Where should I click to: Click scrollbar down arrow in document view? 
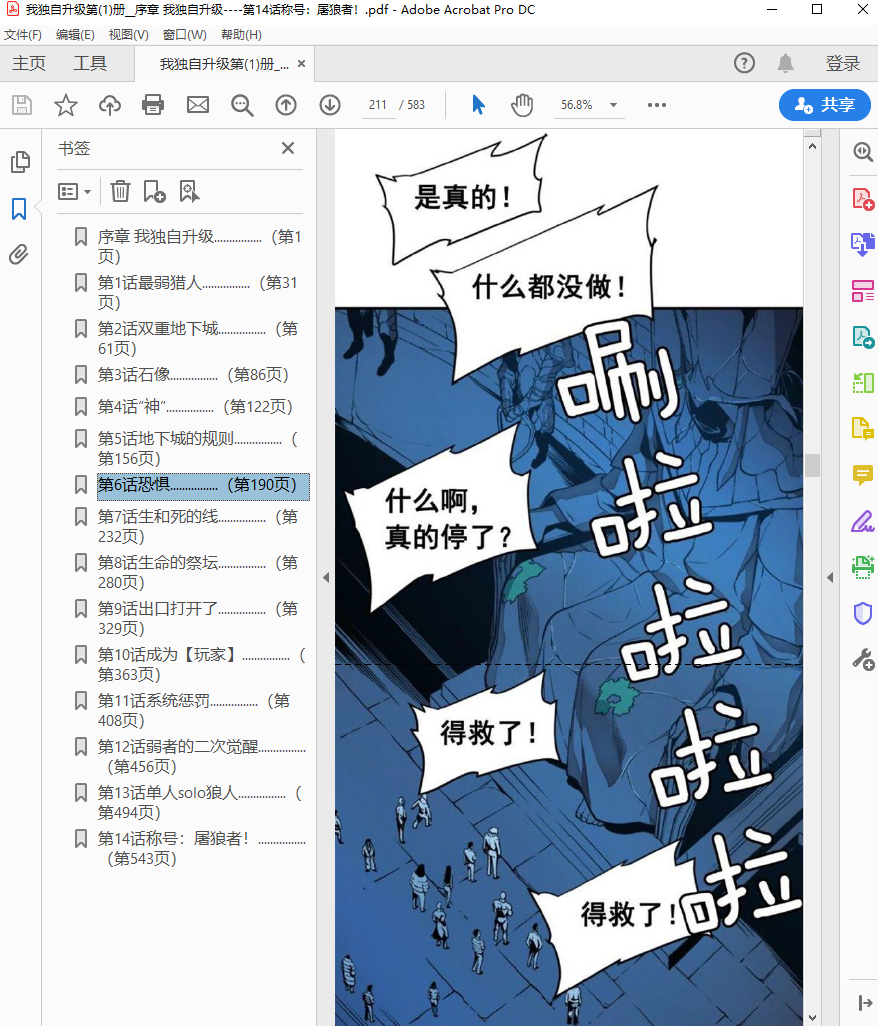pyautogui.click(x=813, y=1017)
